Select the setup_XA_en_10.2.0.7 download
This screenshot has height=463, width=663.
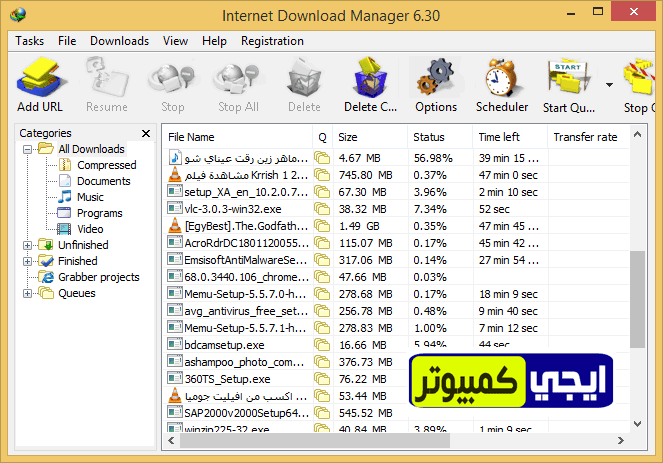(x=396, y=192)
